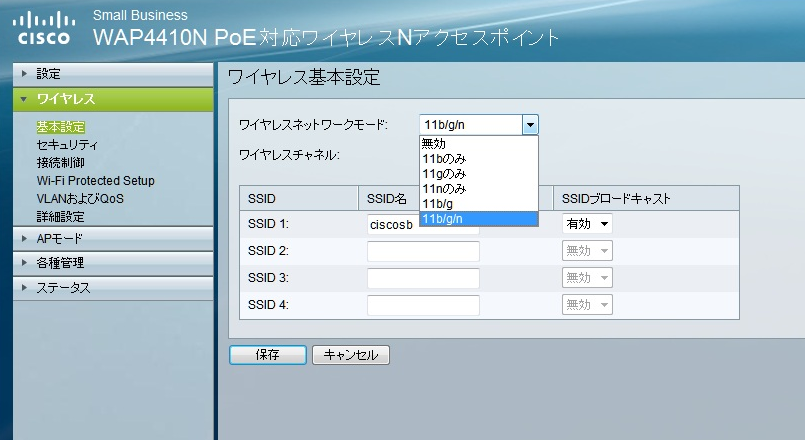Click the SSID 3: row label
The width and height of the screenshot is (805, 440).
268,278
